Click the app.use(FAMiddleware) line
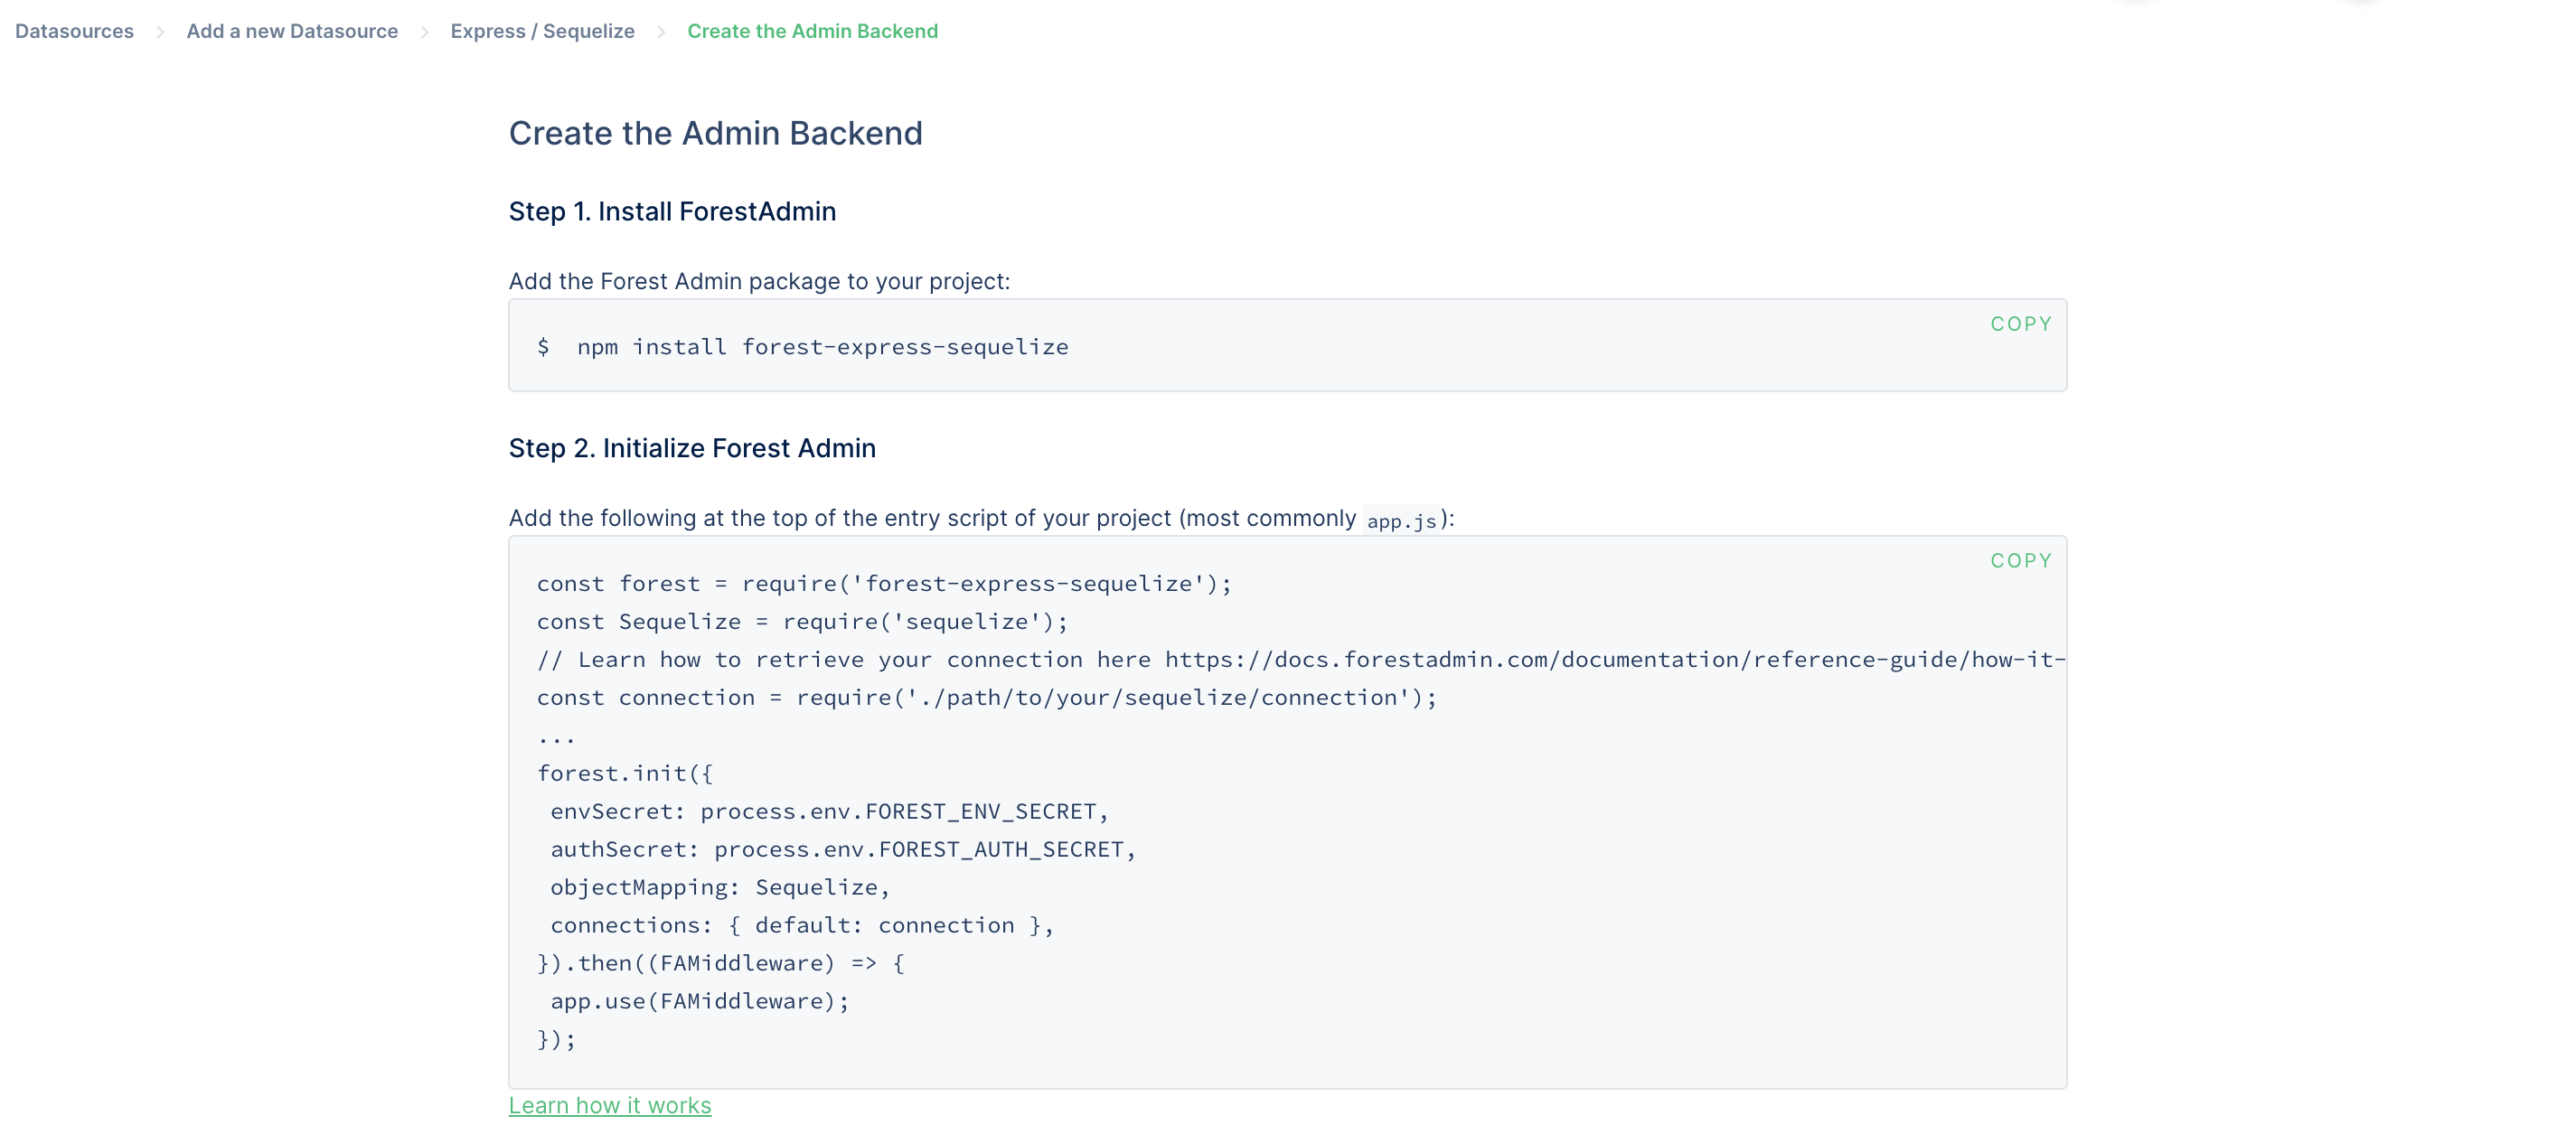The width and height of the screenshot is (2576, 1144). click(699, 1002)
